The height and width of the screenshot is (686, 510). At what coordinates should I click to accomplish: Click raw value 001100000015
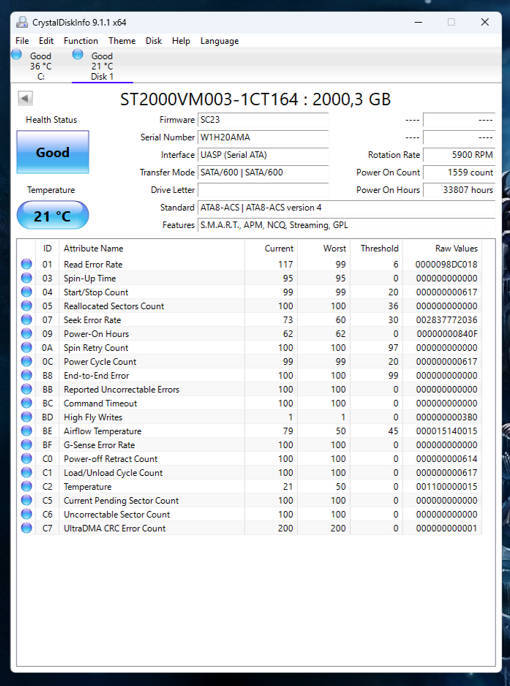click(x=446, y=486)
